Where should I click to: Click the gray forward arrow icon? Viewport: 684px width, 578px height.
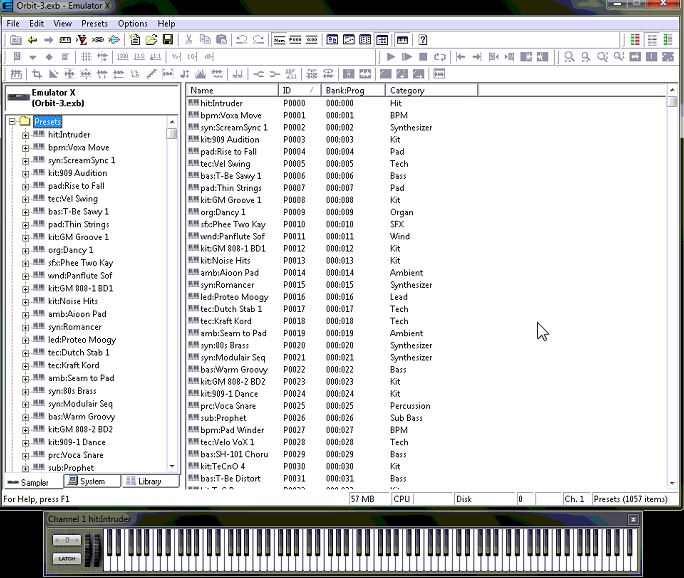click(x=48, y=40)
